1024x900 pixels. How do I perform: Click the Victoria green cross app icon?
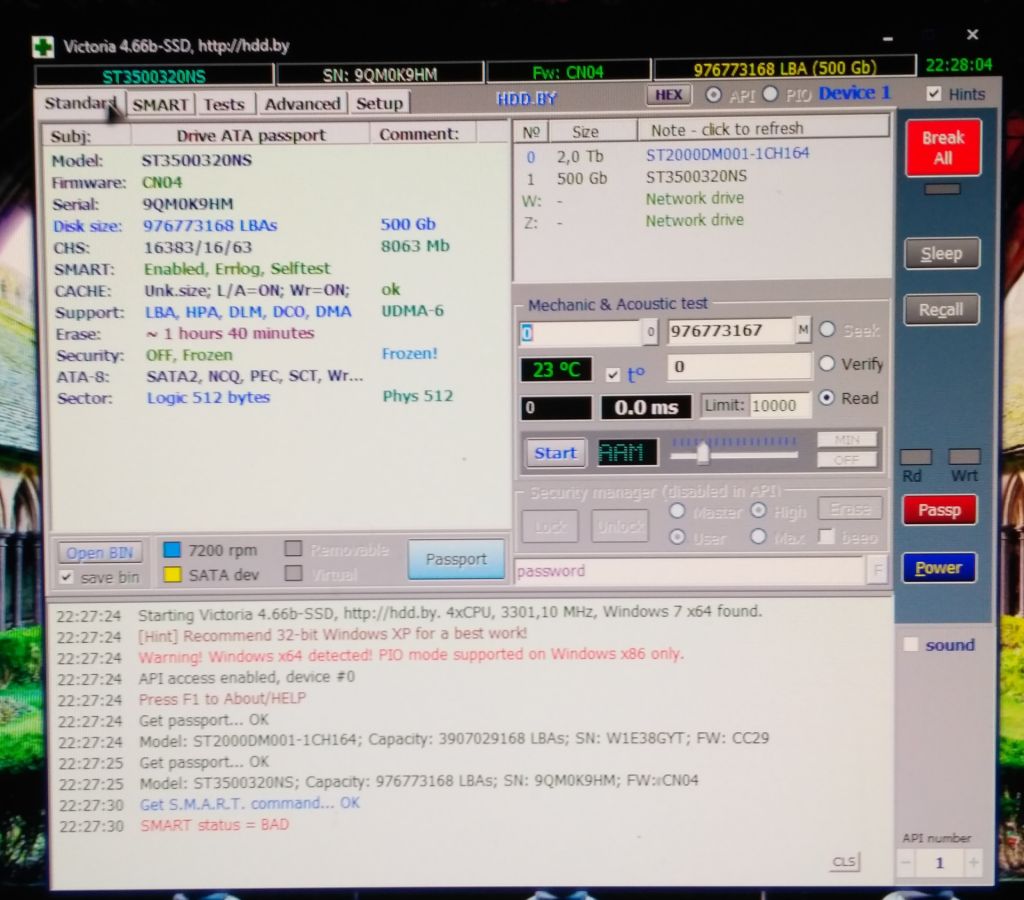click(x=43, y=46)
